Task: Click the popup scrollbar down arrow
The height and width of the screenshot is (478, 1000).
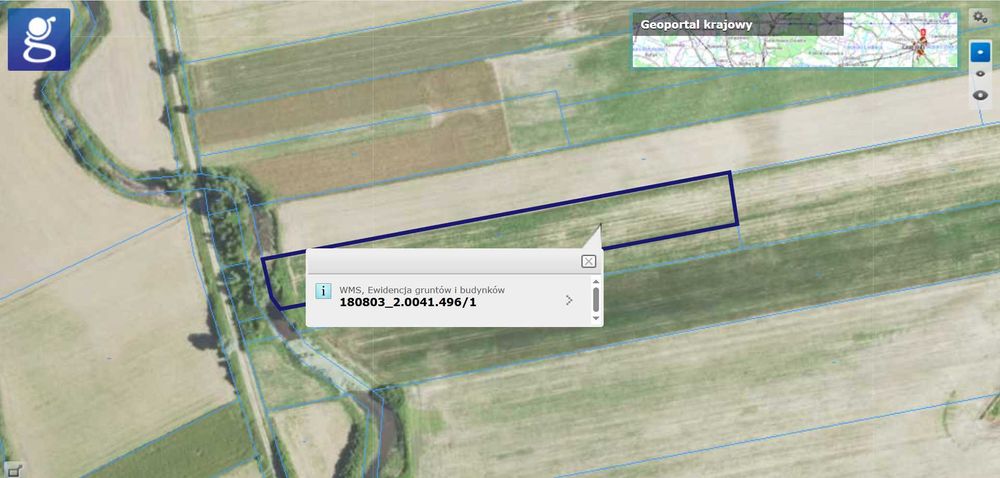Action: [x=596, y=318]
